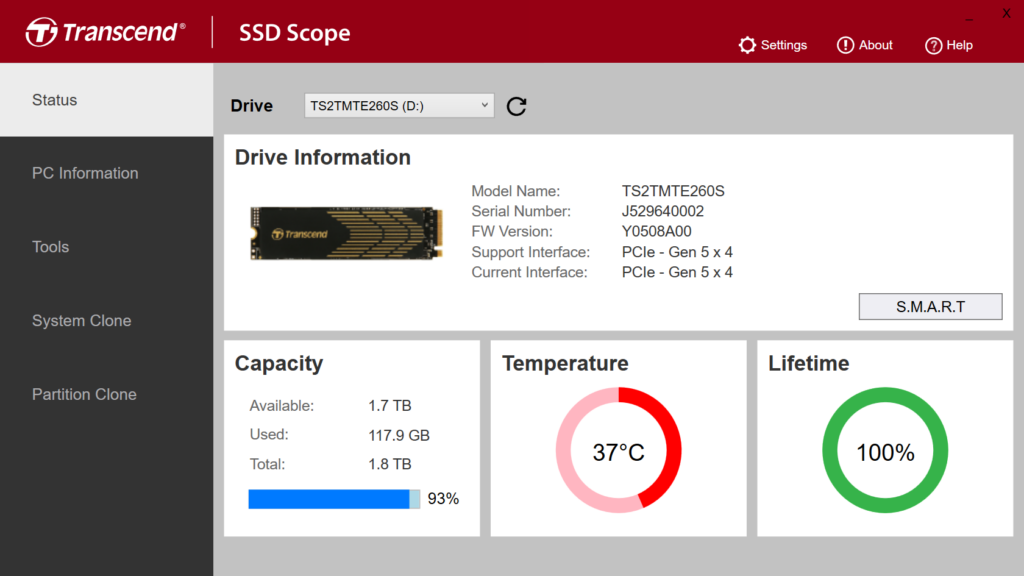Click the Help question mark icon
Screen dimensions: 1024x576
pos(933,45)
